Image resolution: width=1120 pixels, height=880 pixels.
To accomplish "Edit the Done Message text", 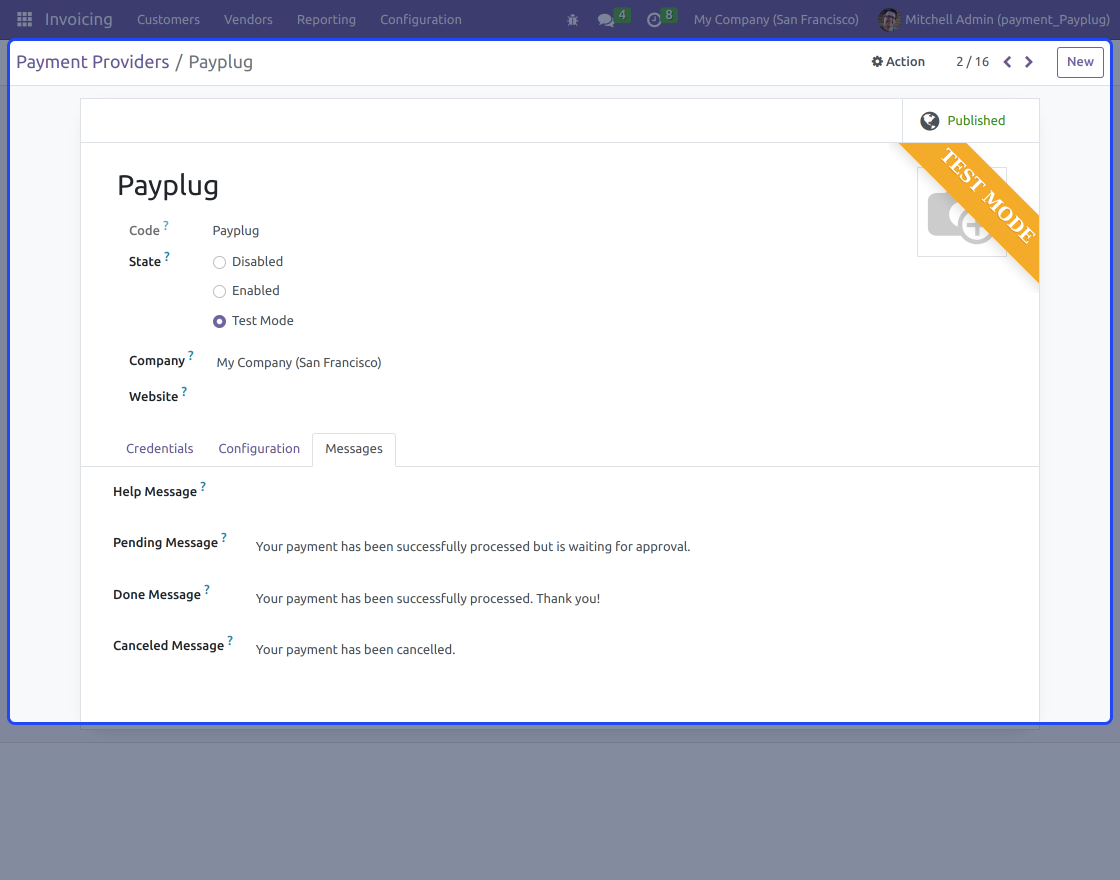I will [x=428, y=599].
